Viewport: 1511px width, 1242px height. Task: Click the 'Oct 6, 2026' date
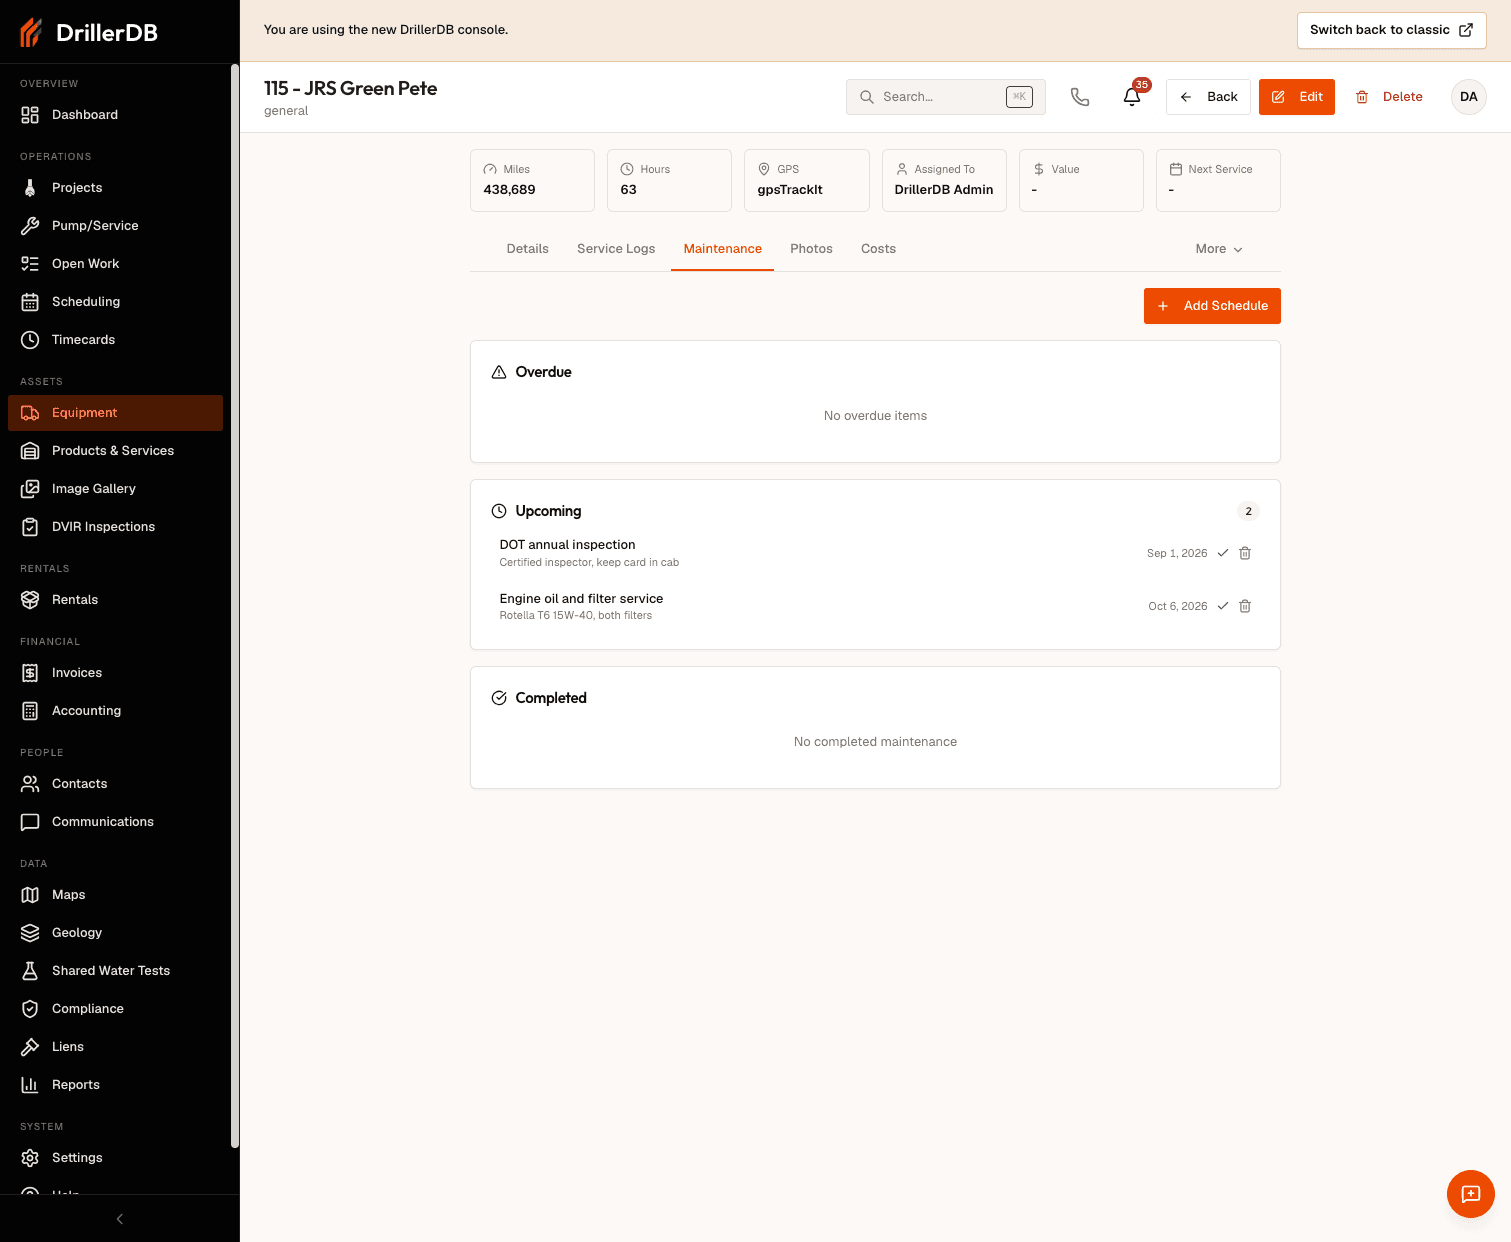coord(1178,606)
